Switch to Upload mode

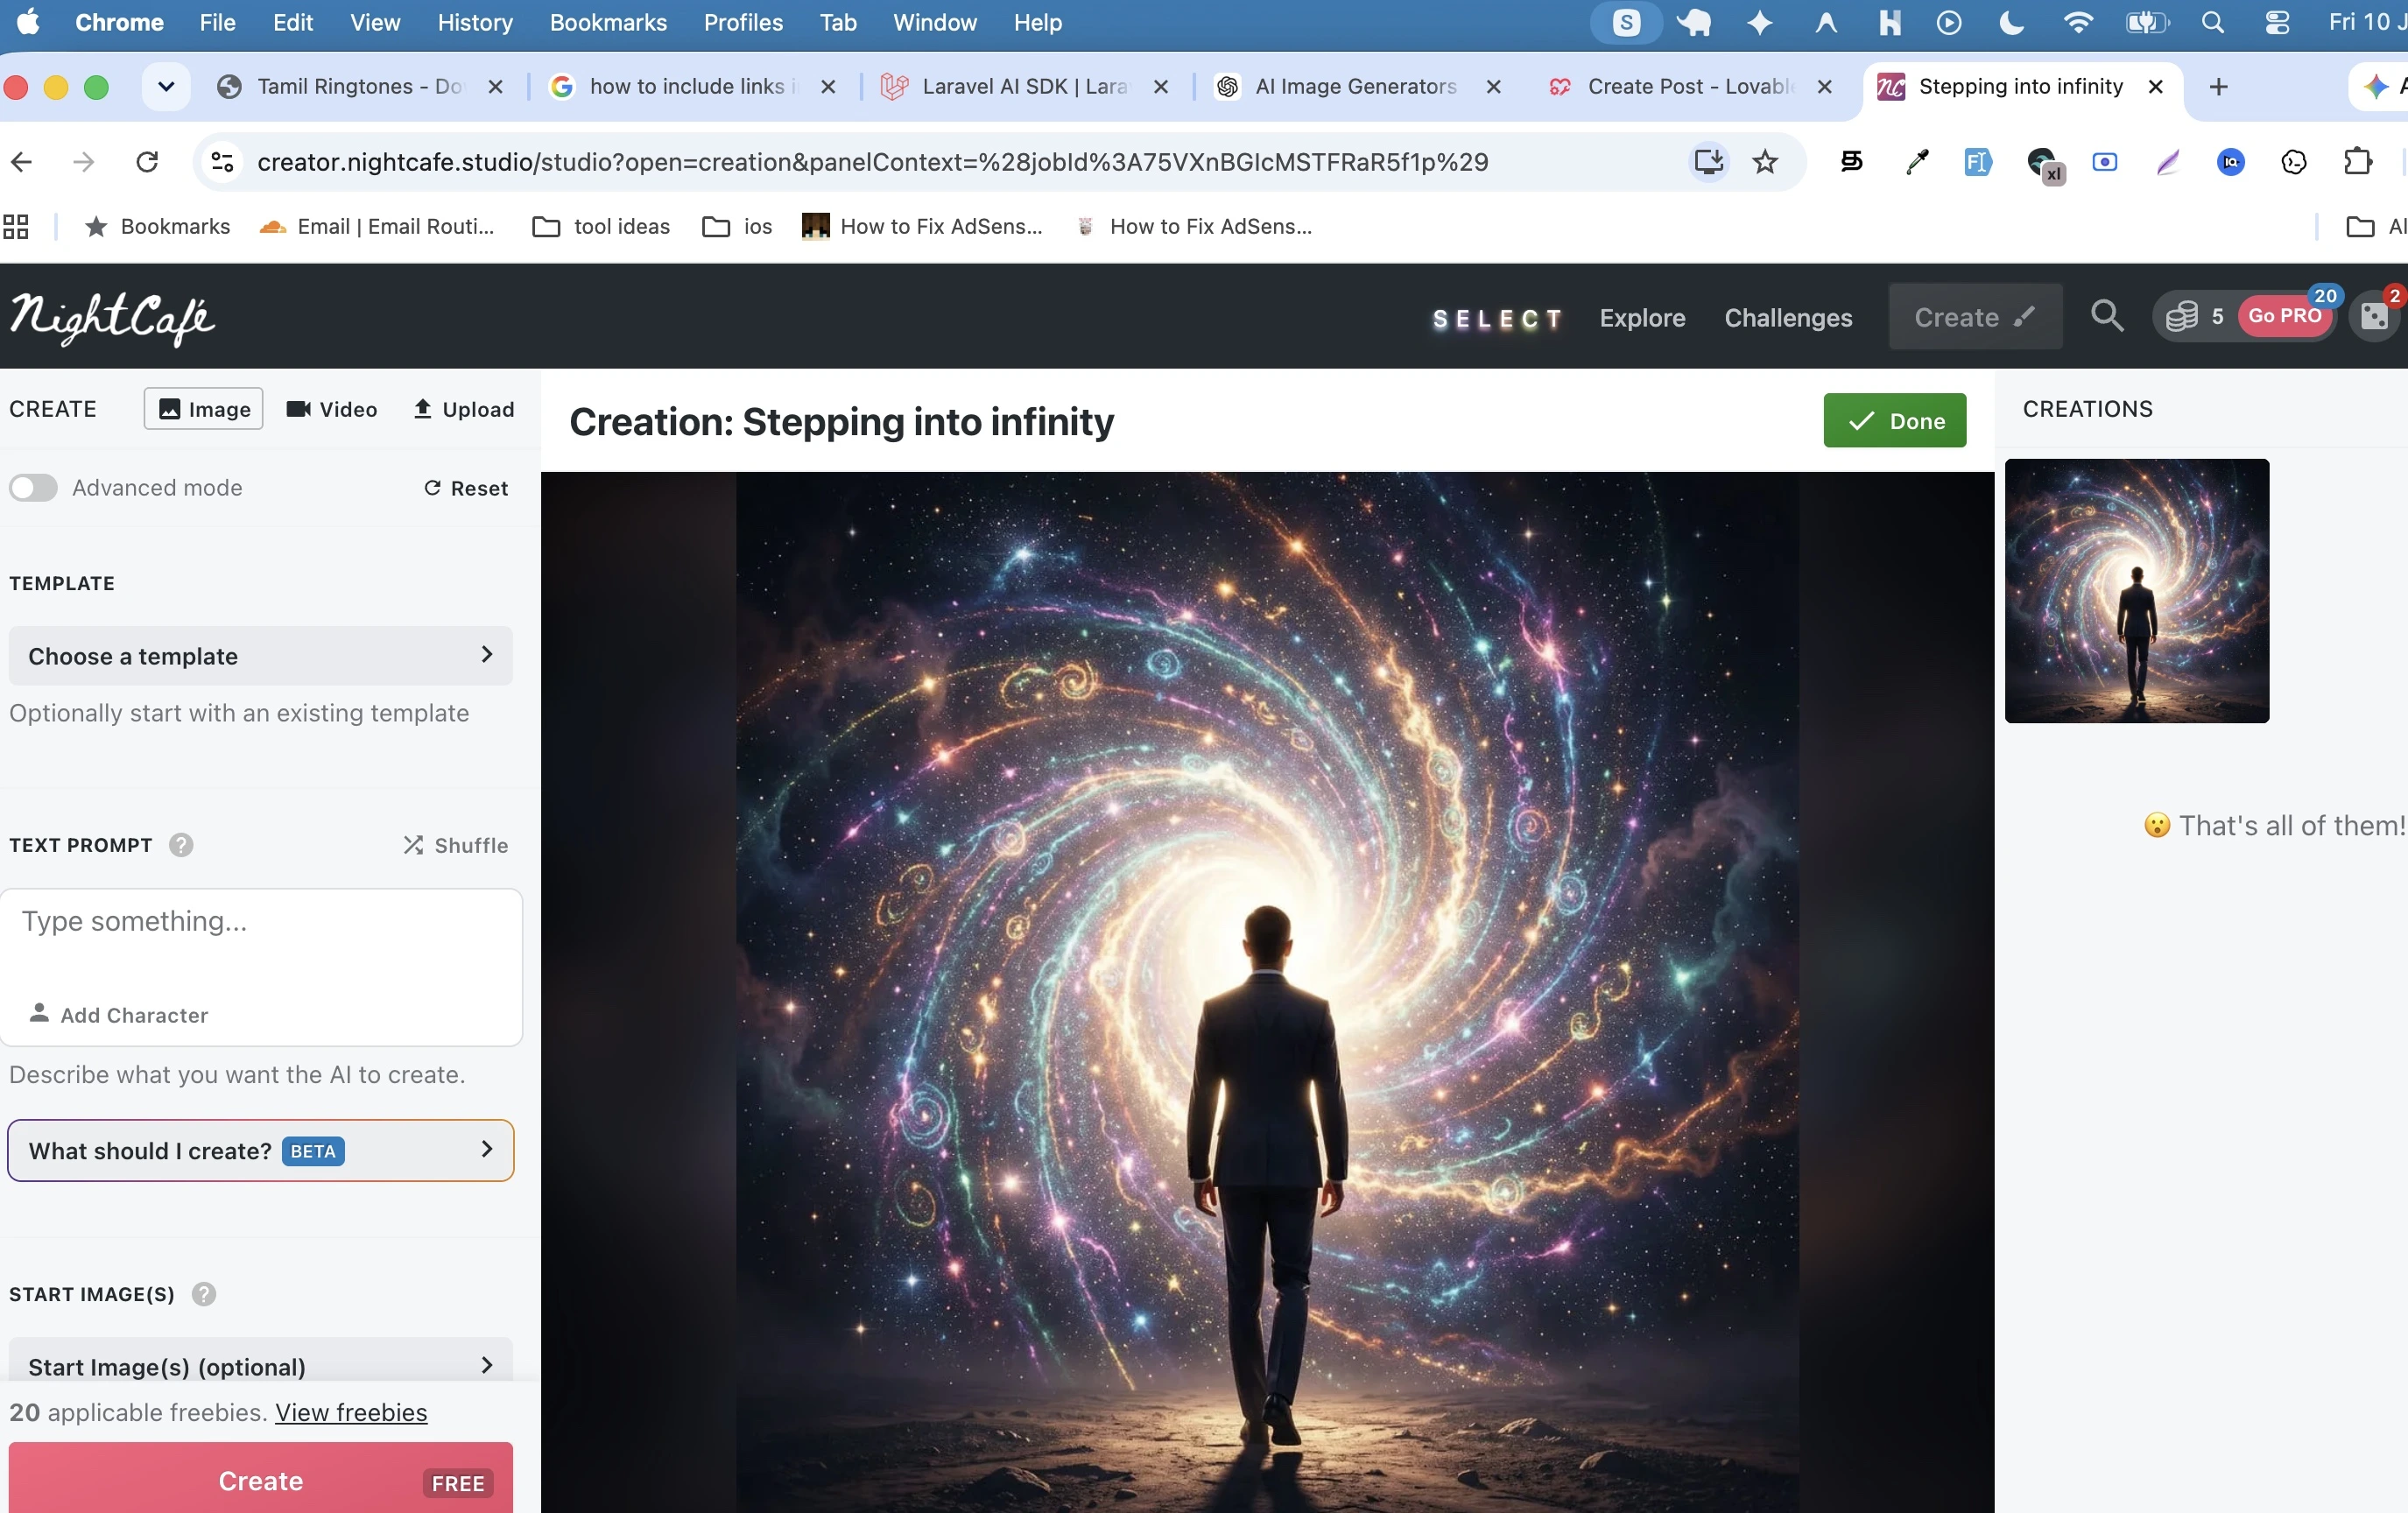tap(463, 409)
